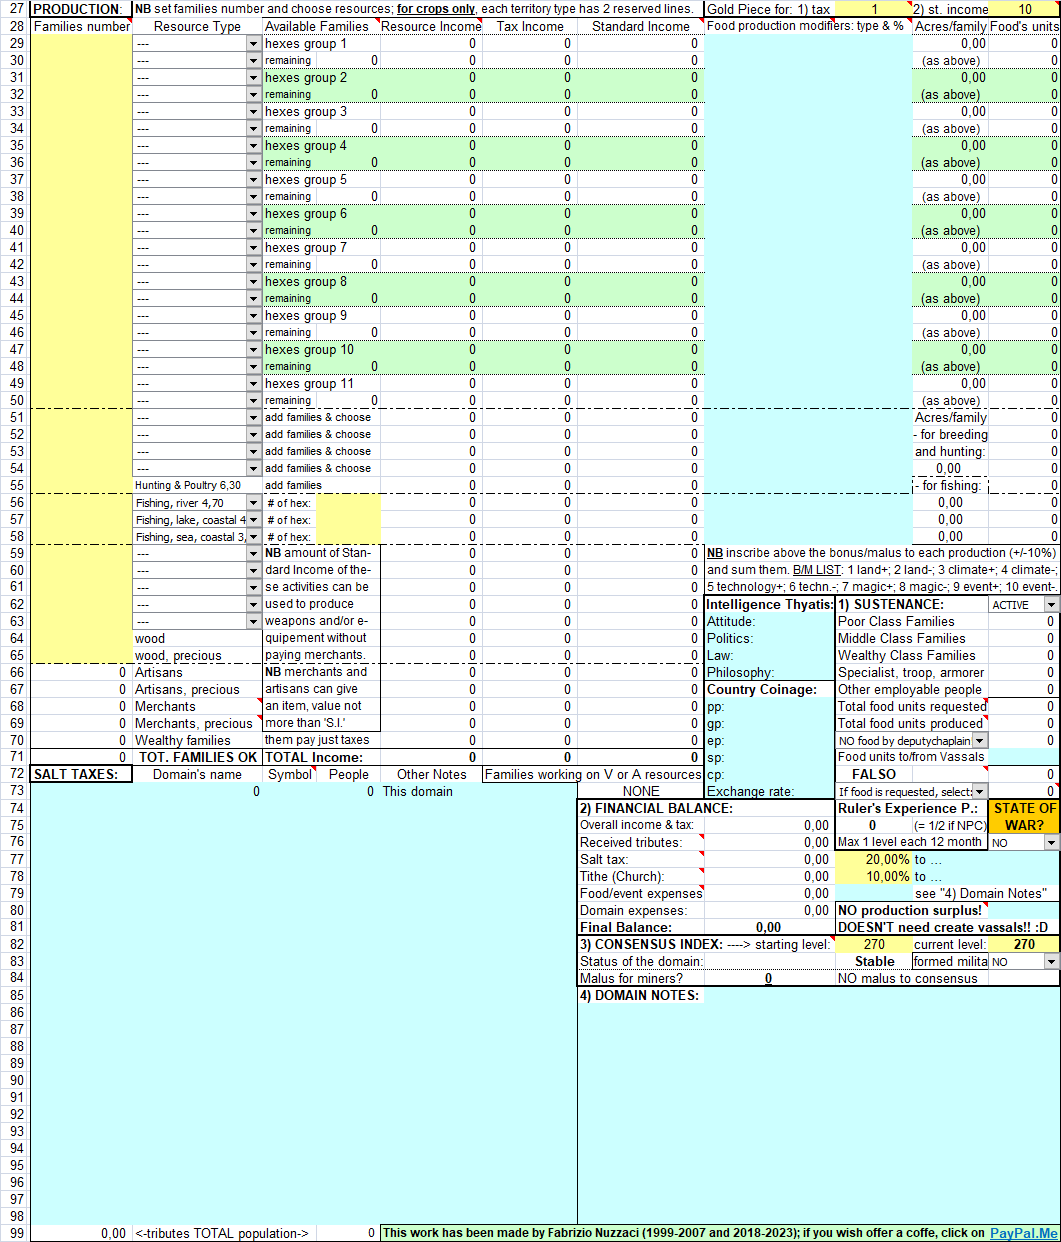Screen dimensions: 1061x1242
Task: Select the consensus starting level cell
Action: [x=873, y=945]
